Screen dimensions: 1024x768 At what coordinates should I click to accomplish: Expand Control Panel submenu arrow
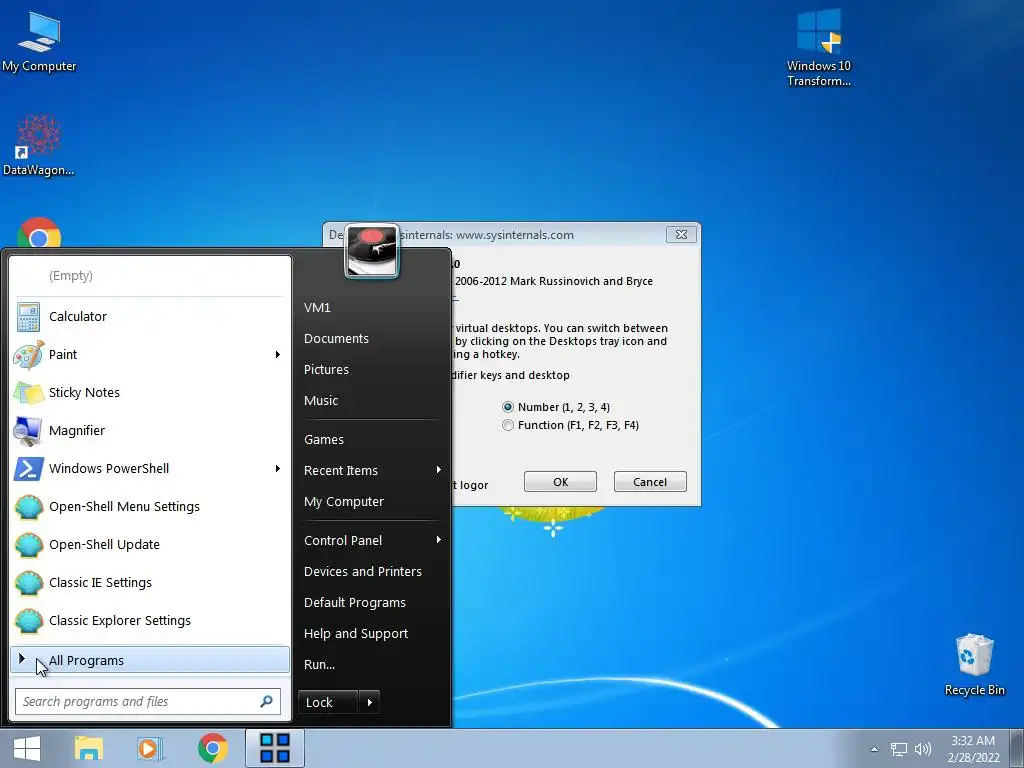click(439, 540)
